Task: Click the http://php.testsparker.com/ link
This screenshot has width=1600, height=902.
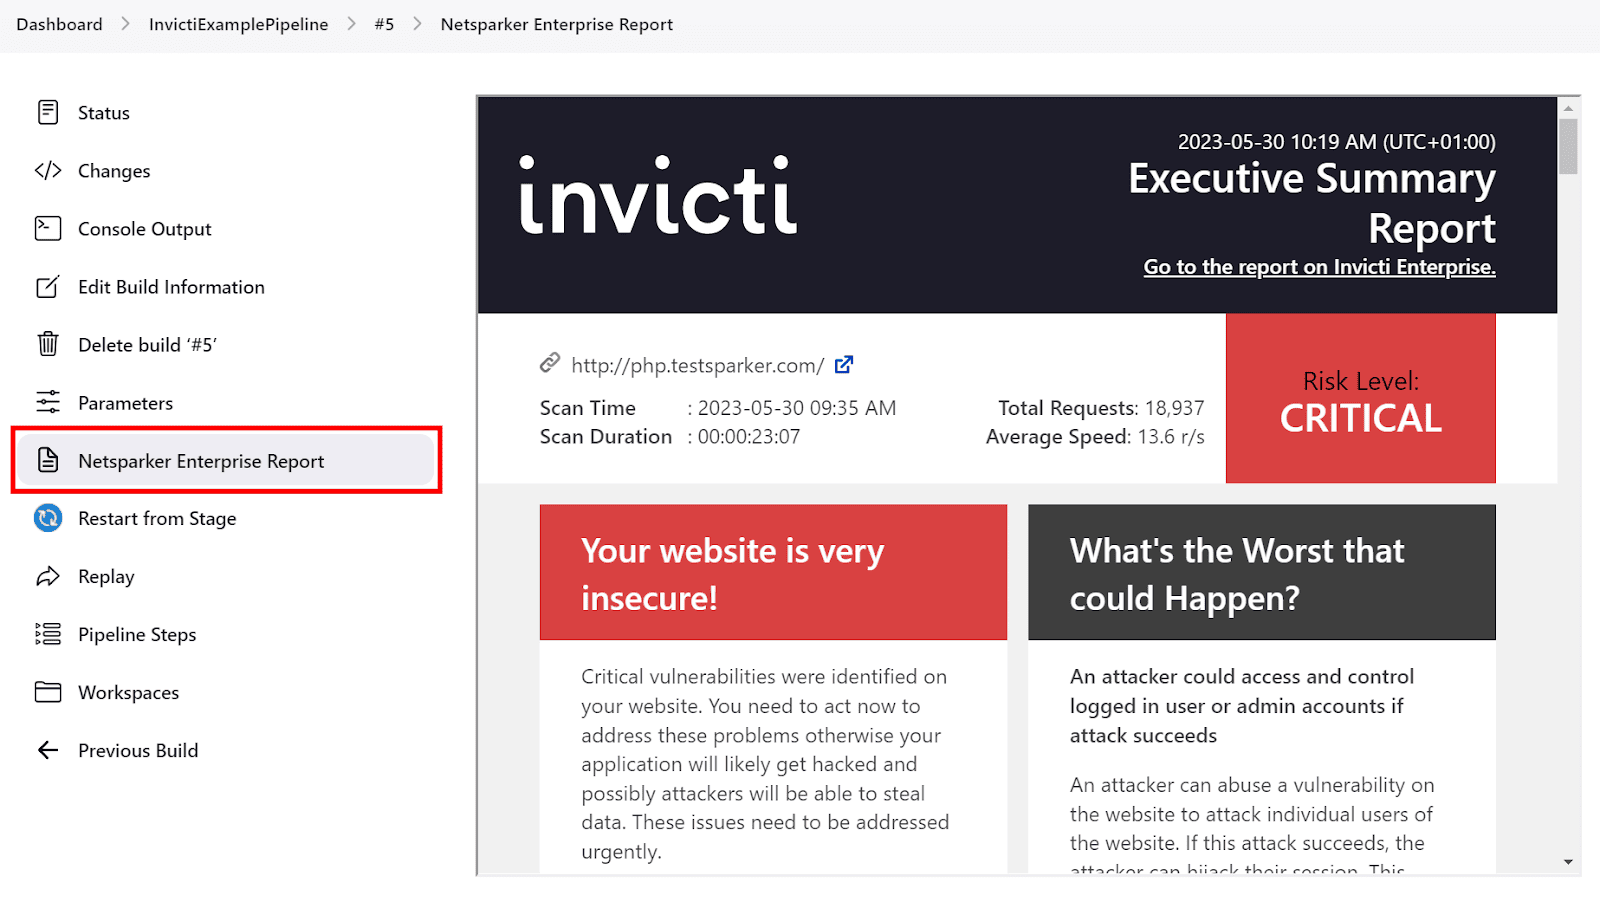Action: tap(696, 365)
